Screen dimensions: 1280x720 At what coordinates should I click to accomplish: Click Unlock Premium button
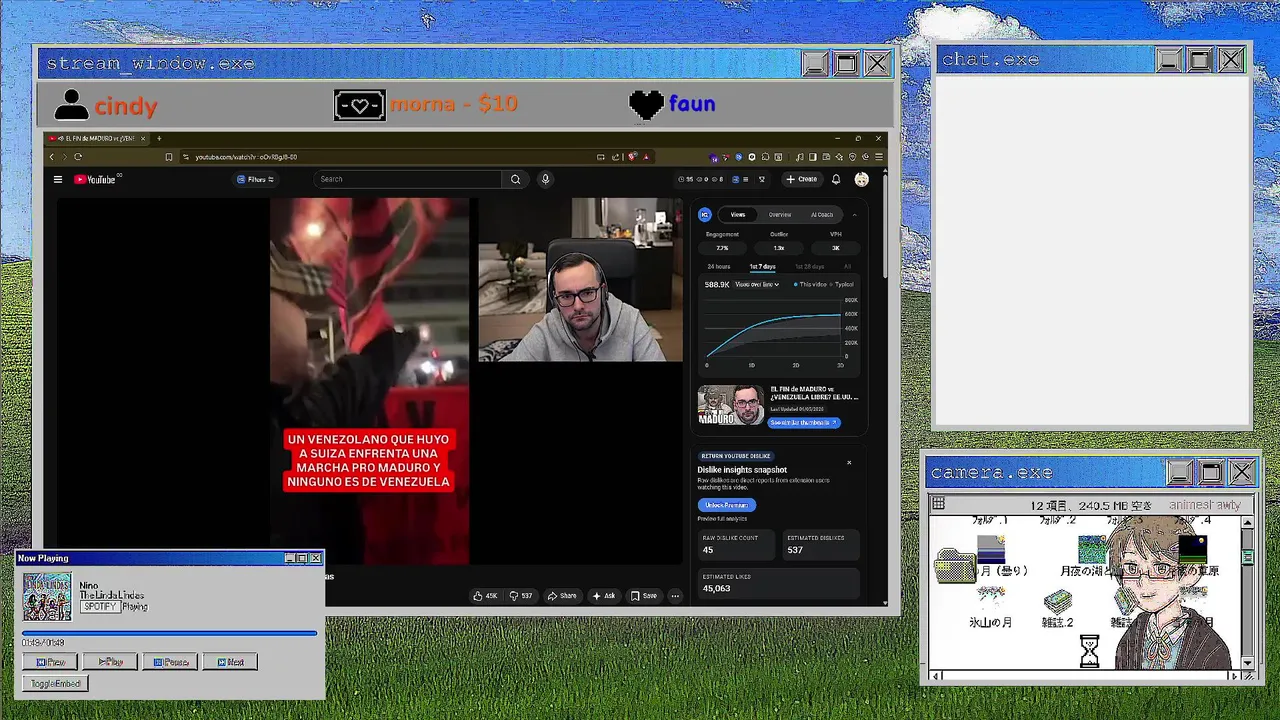click(726, 505)
